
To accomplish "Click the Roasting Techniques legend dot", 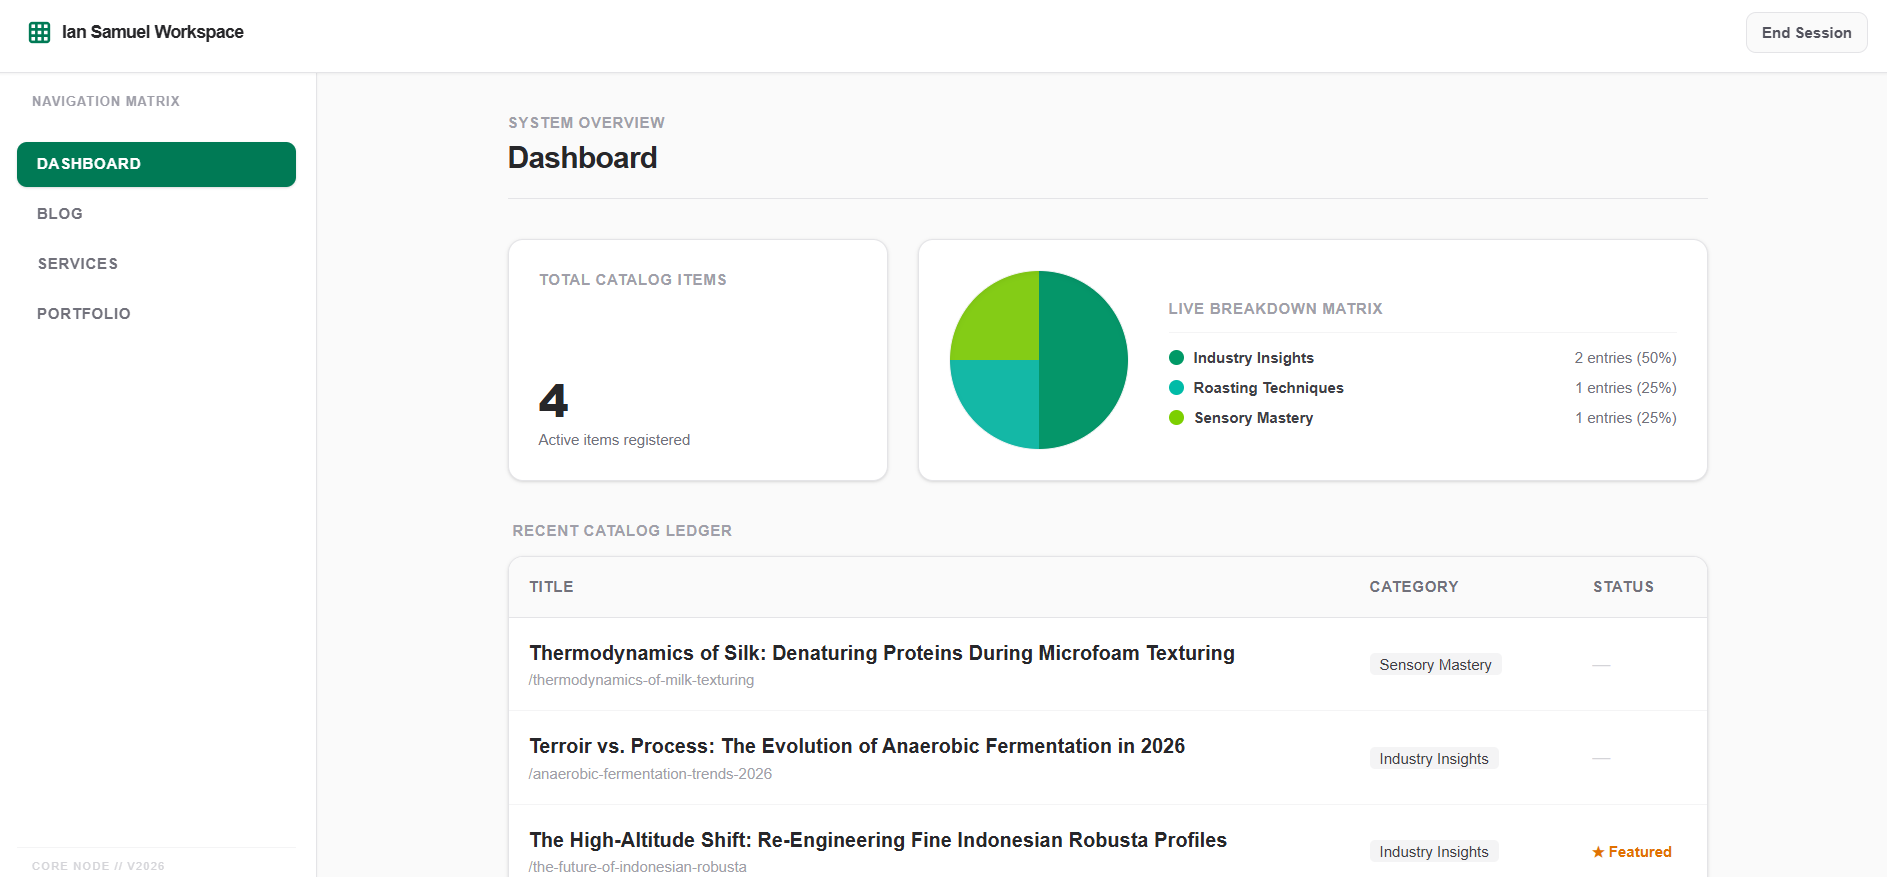I will pos(1176,388).
